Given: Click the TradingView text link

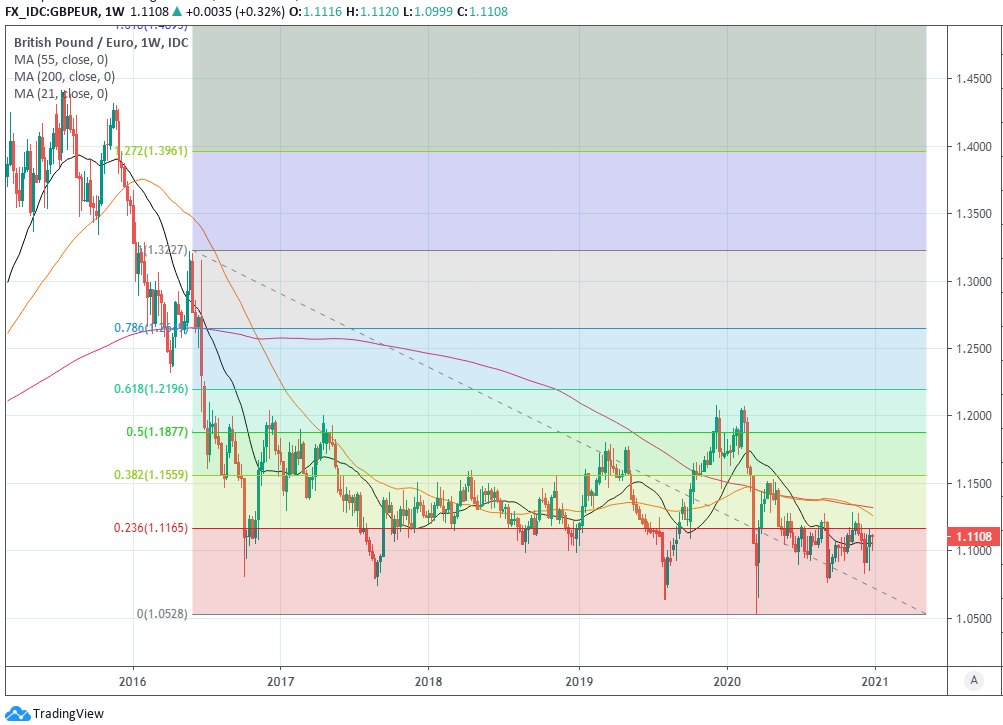Looking at the screenshot, I should [69, 713].
